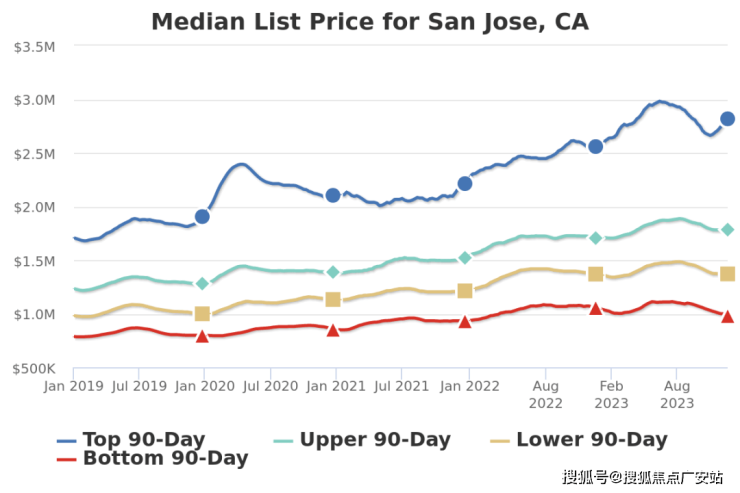Click the blue Top 90-Day legend line swatch
Screen dimensions: 740x493
click(x=67, y=440)
